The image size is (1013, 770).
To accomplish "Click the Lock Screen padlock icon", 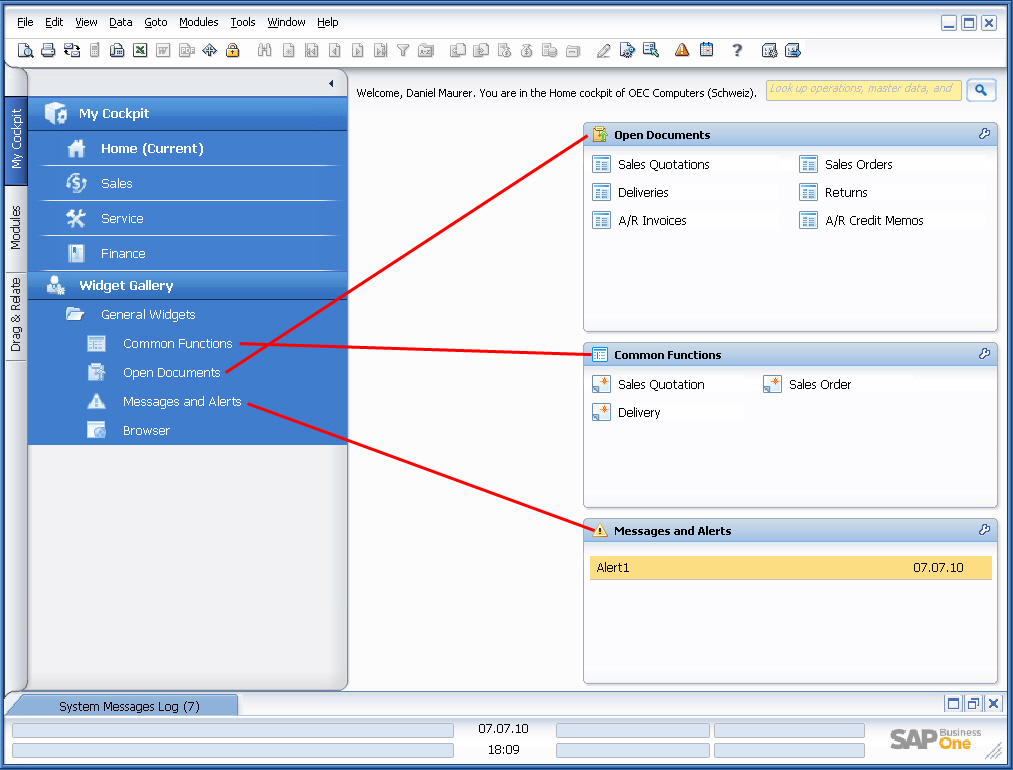I will [x=233, y=50].
